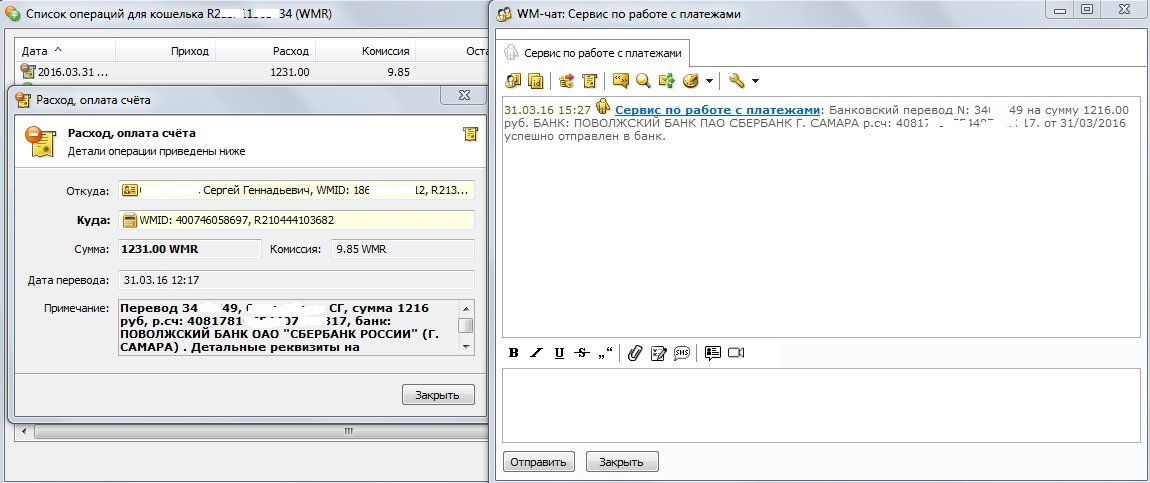1150x483 pixels.
Task: Click 'Сервис по работе с платежами' sender link
Action: [717, 109]
